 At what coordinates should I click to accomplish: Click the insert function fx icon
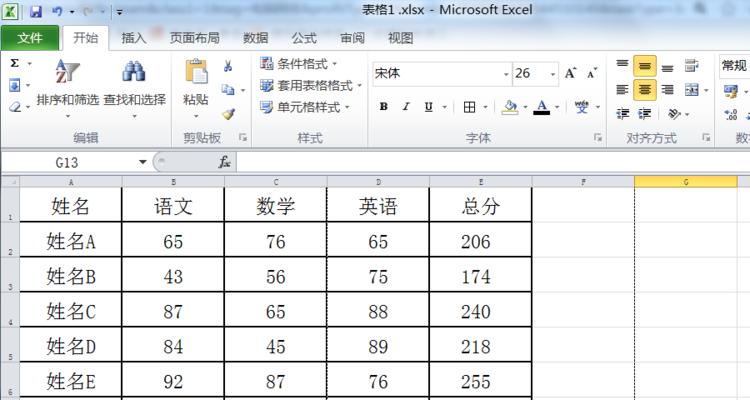[224, 162]
